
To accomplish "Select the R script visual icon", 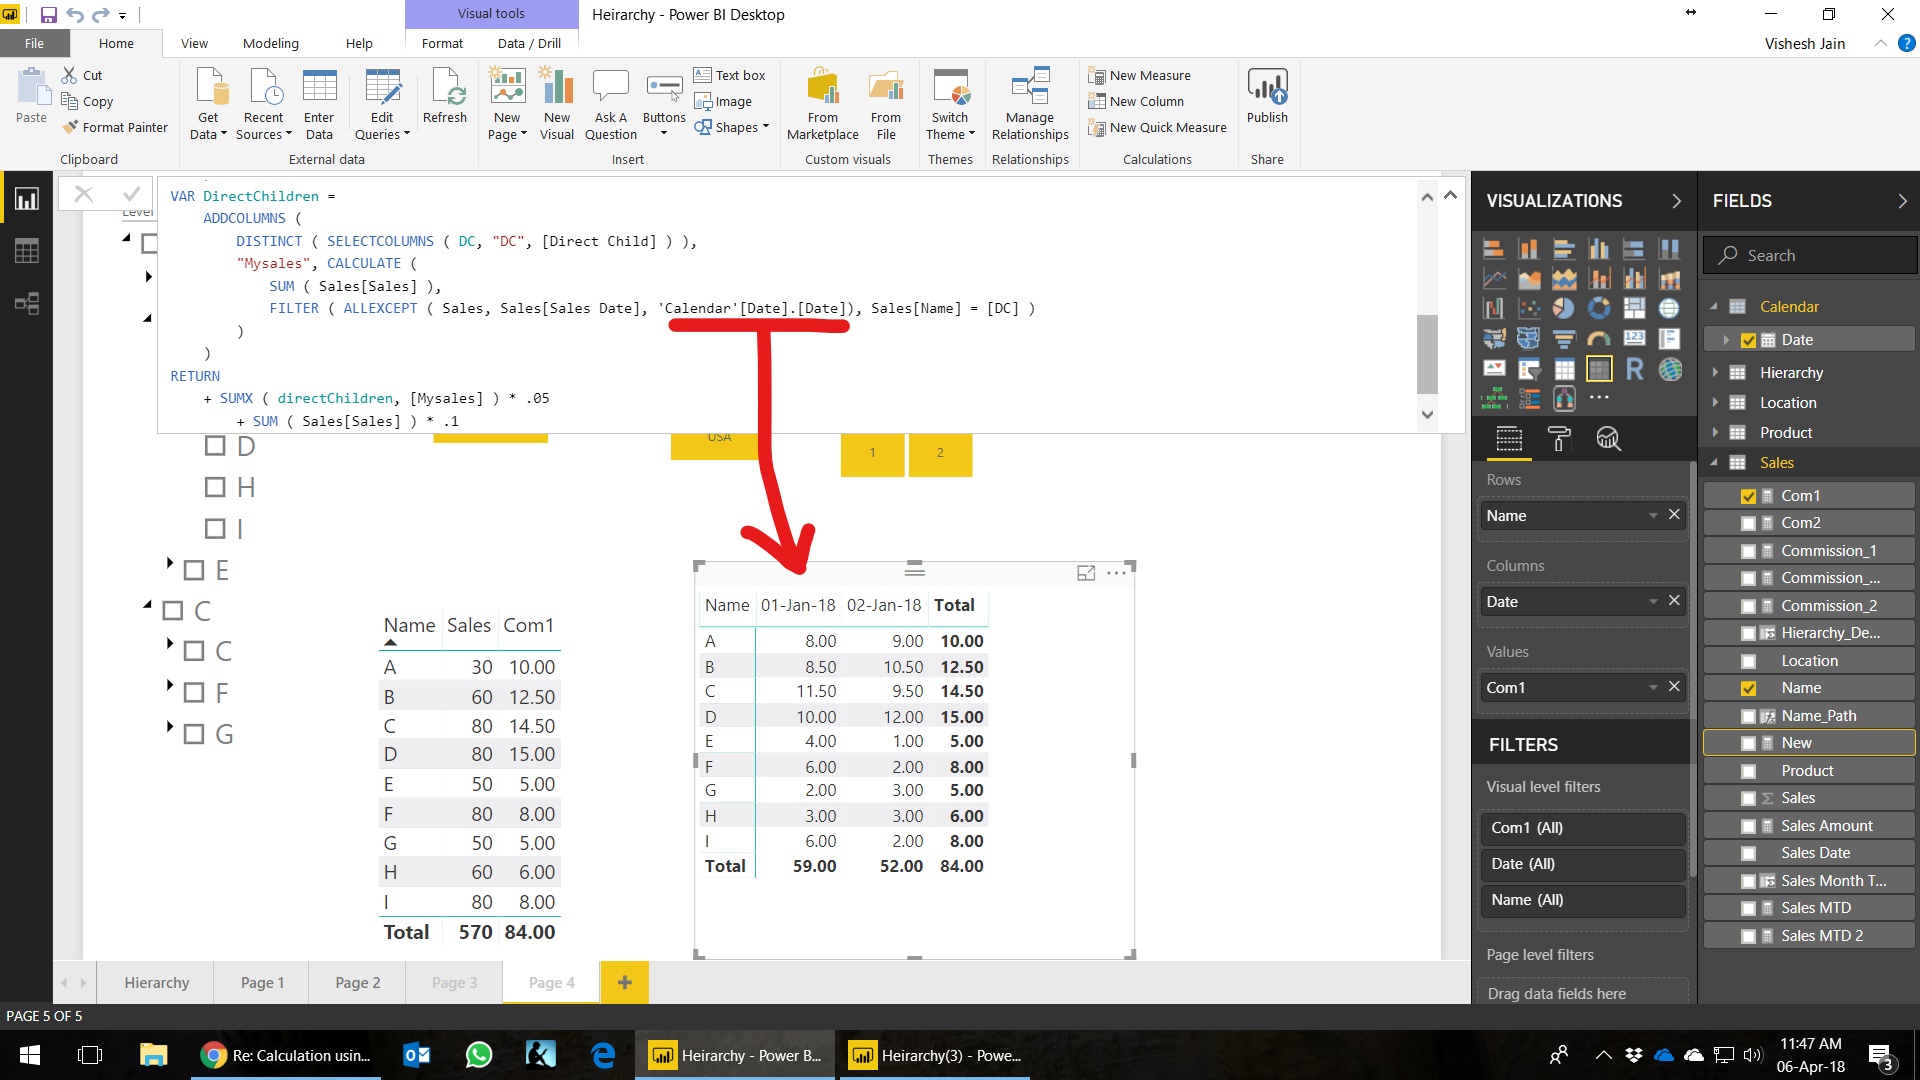I will 1634,369.
